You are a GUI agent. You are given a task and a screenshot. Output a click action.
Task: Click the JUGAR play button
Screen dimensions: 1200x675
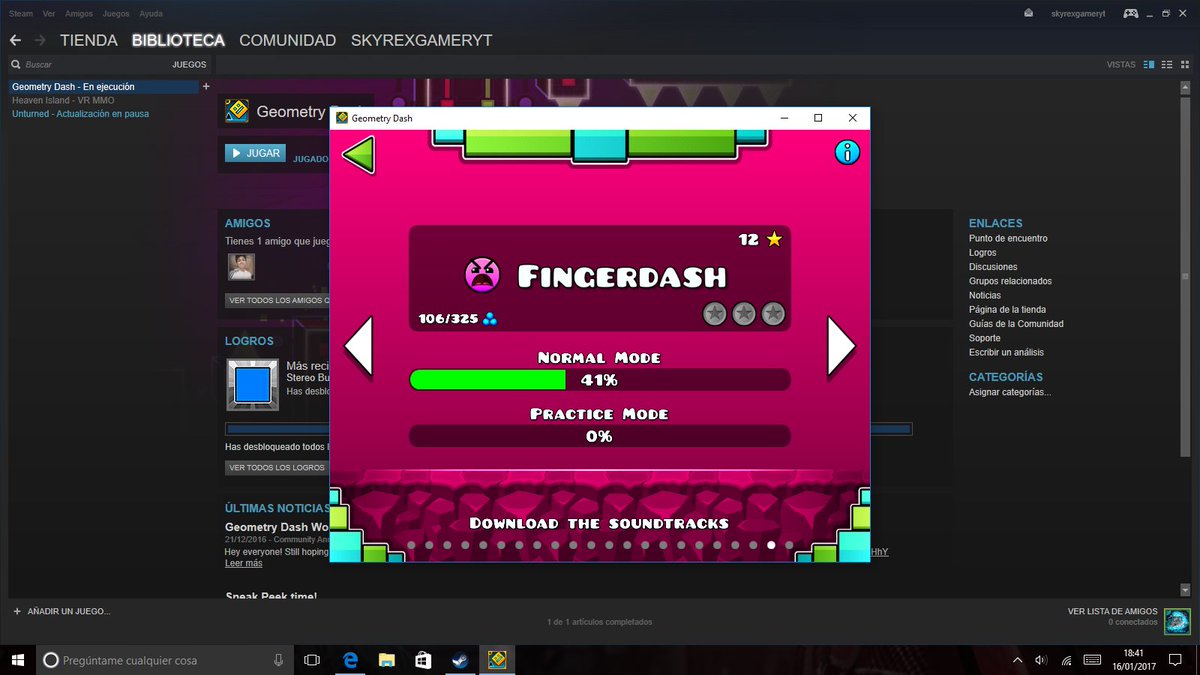(255, 153)
